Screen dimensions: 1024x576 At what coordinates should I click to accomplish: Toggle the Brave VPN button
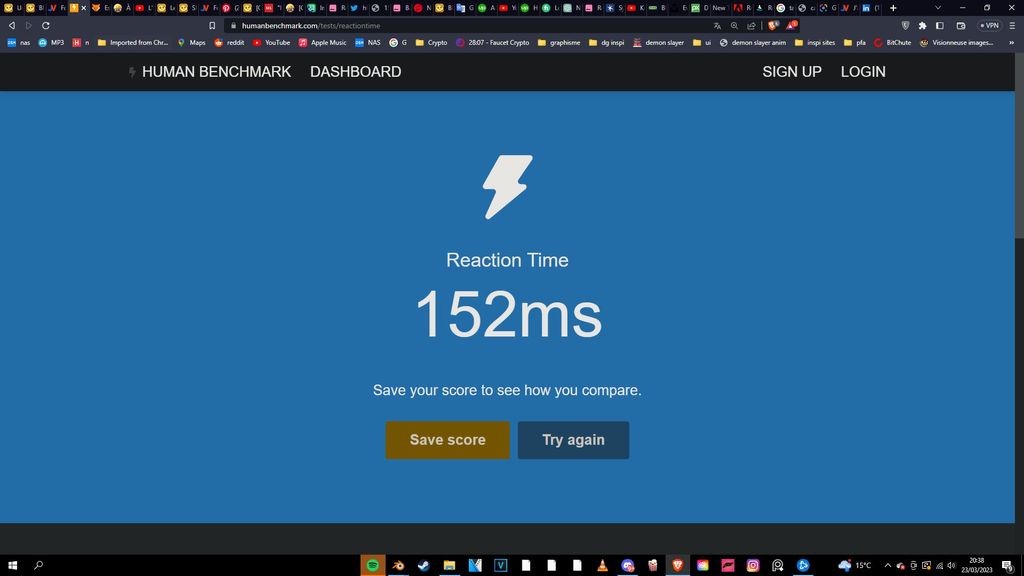click(x=988, y=25)
